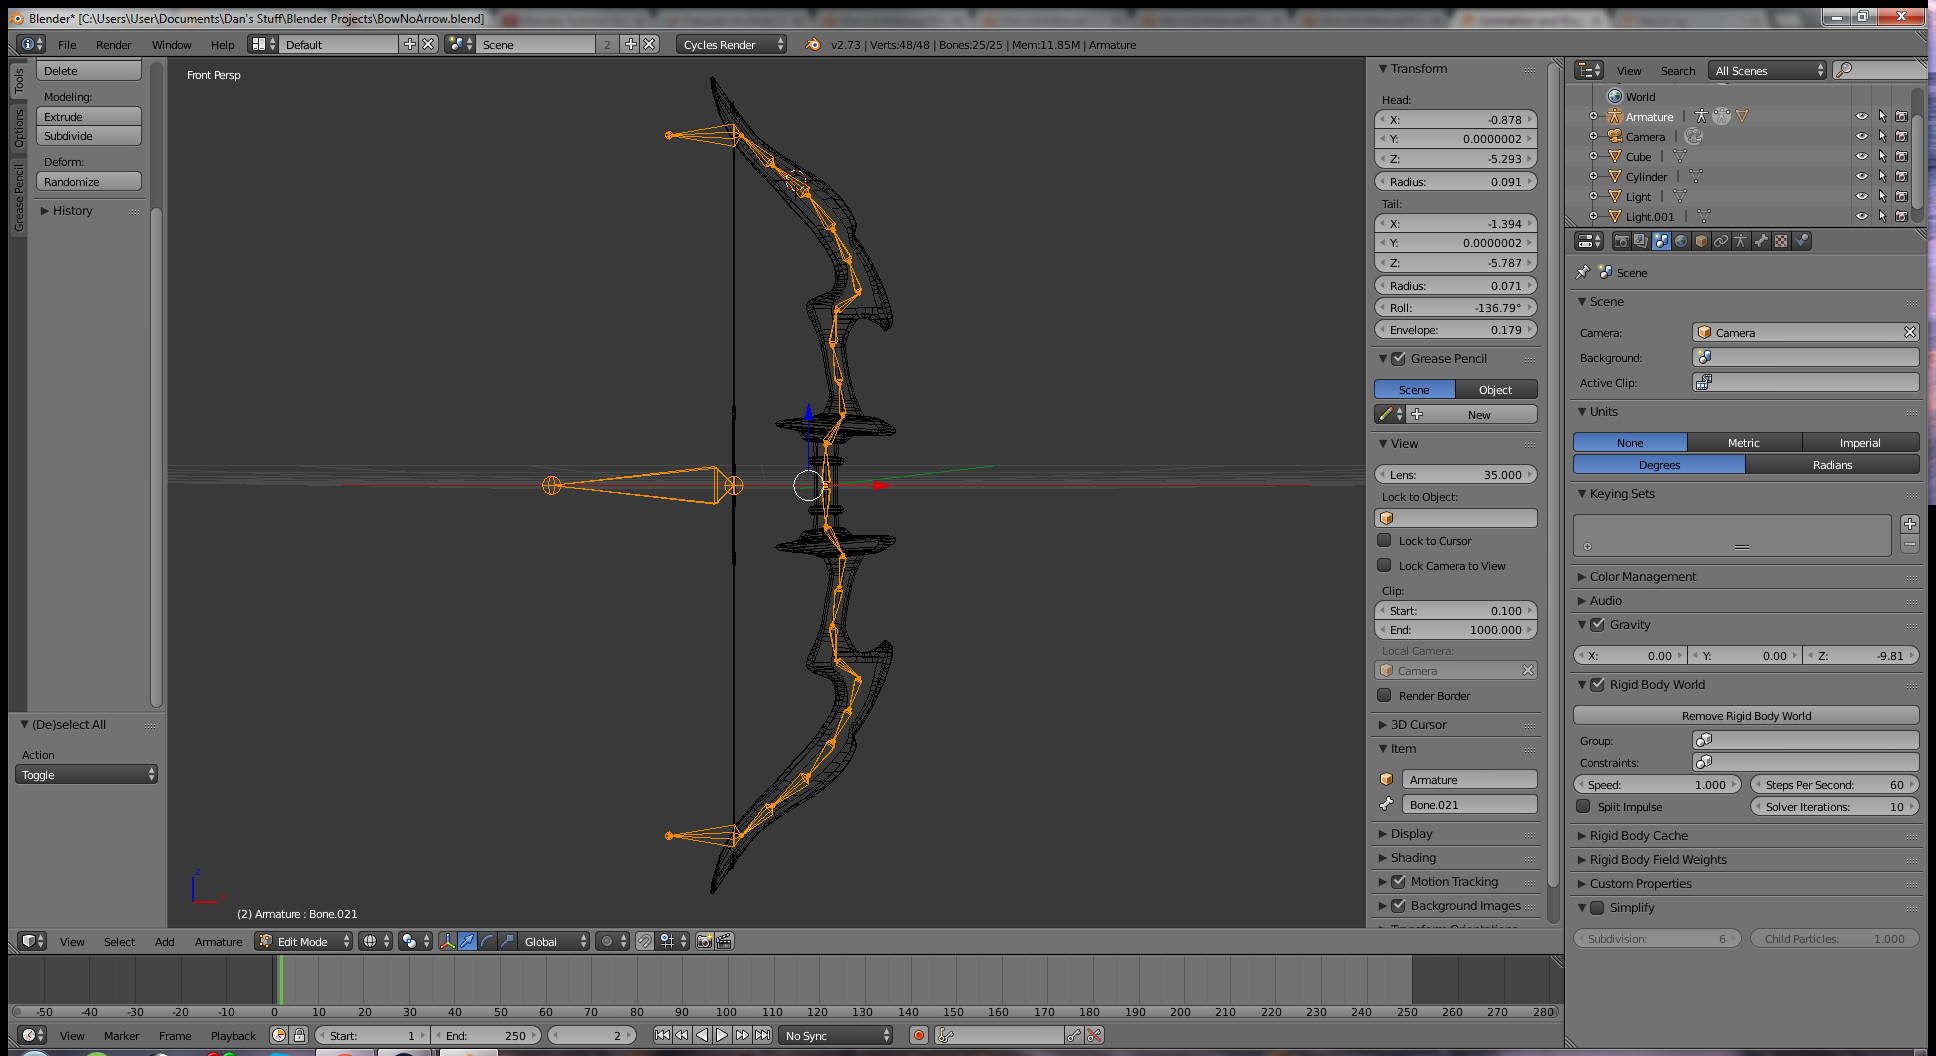Screen dimensions: 1936x1056
Task: Open the No Sync playback dropdown
Action: coord(836,1035)
